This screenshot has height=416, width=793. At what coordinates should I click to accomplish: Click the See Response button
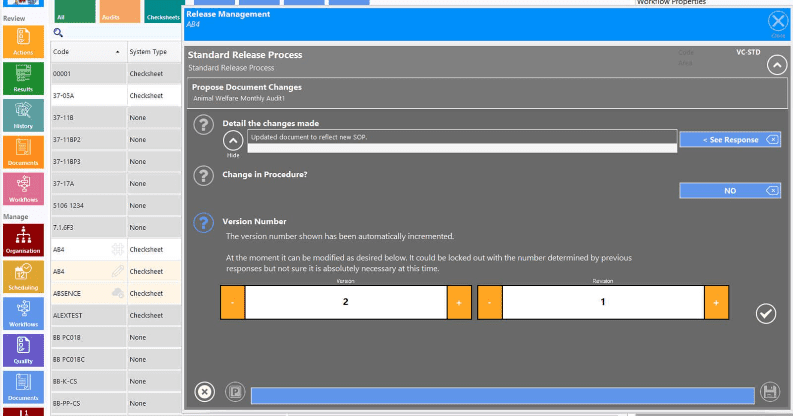click(x=721, y=140)
